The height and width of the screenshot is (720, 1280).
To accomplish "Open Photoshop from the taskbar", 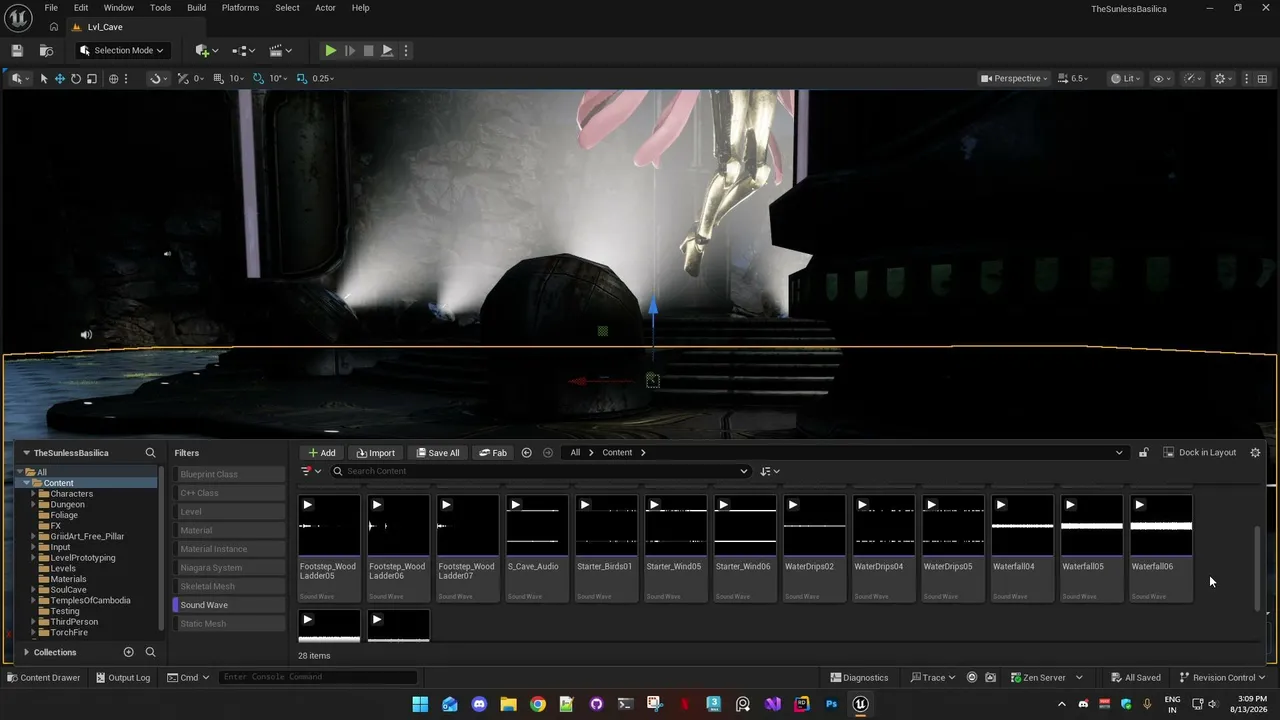I will coord(831,704).
